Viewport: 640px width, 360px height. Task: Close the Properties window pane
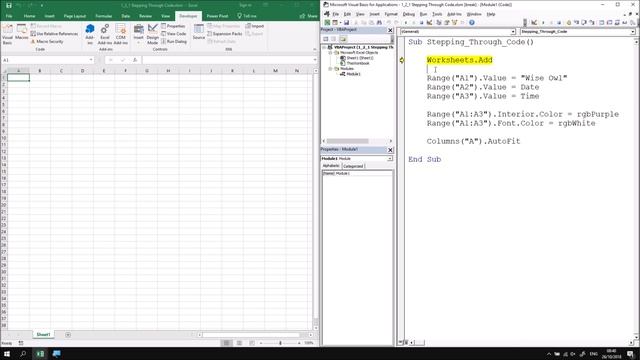[390, 150]
